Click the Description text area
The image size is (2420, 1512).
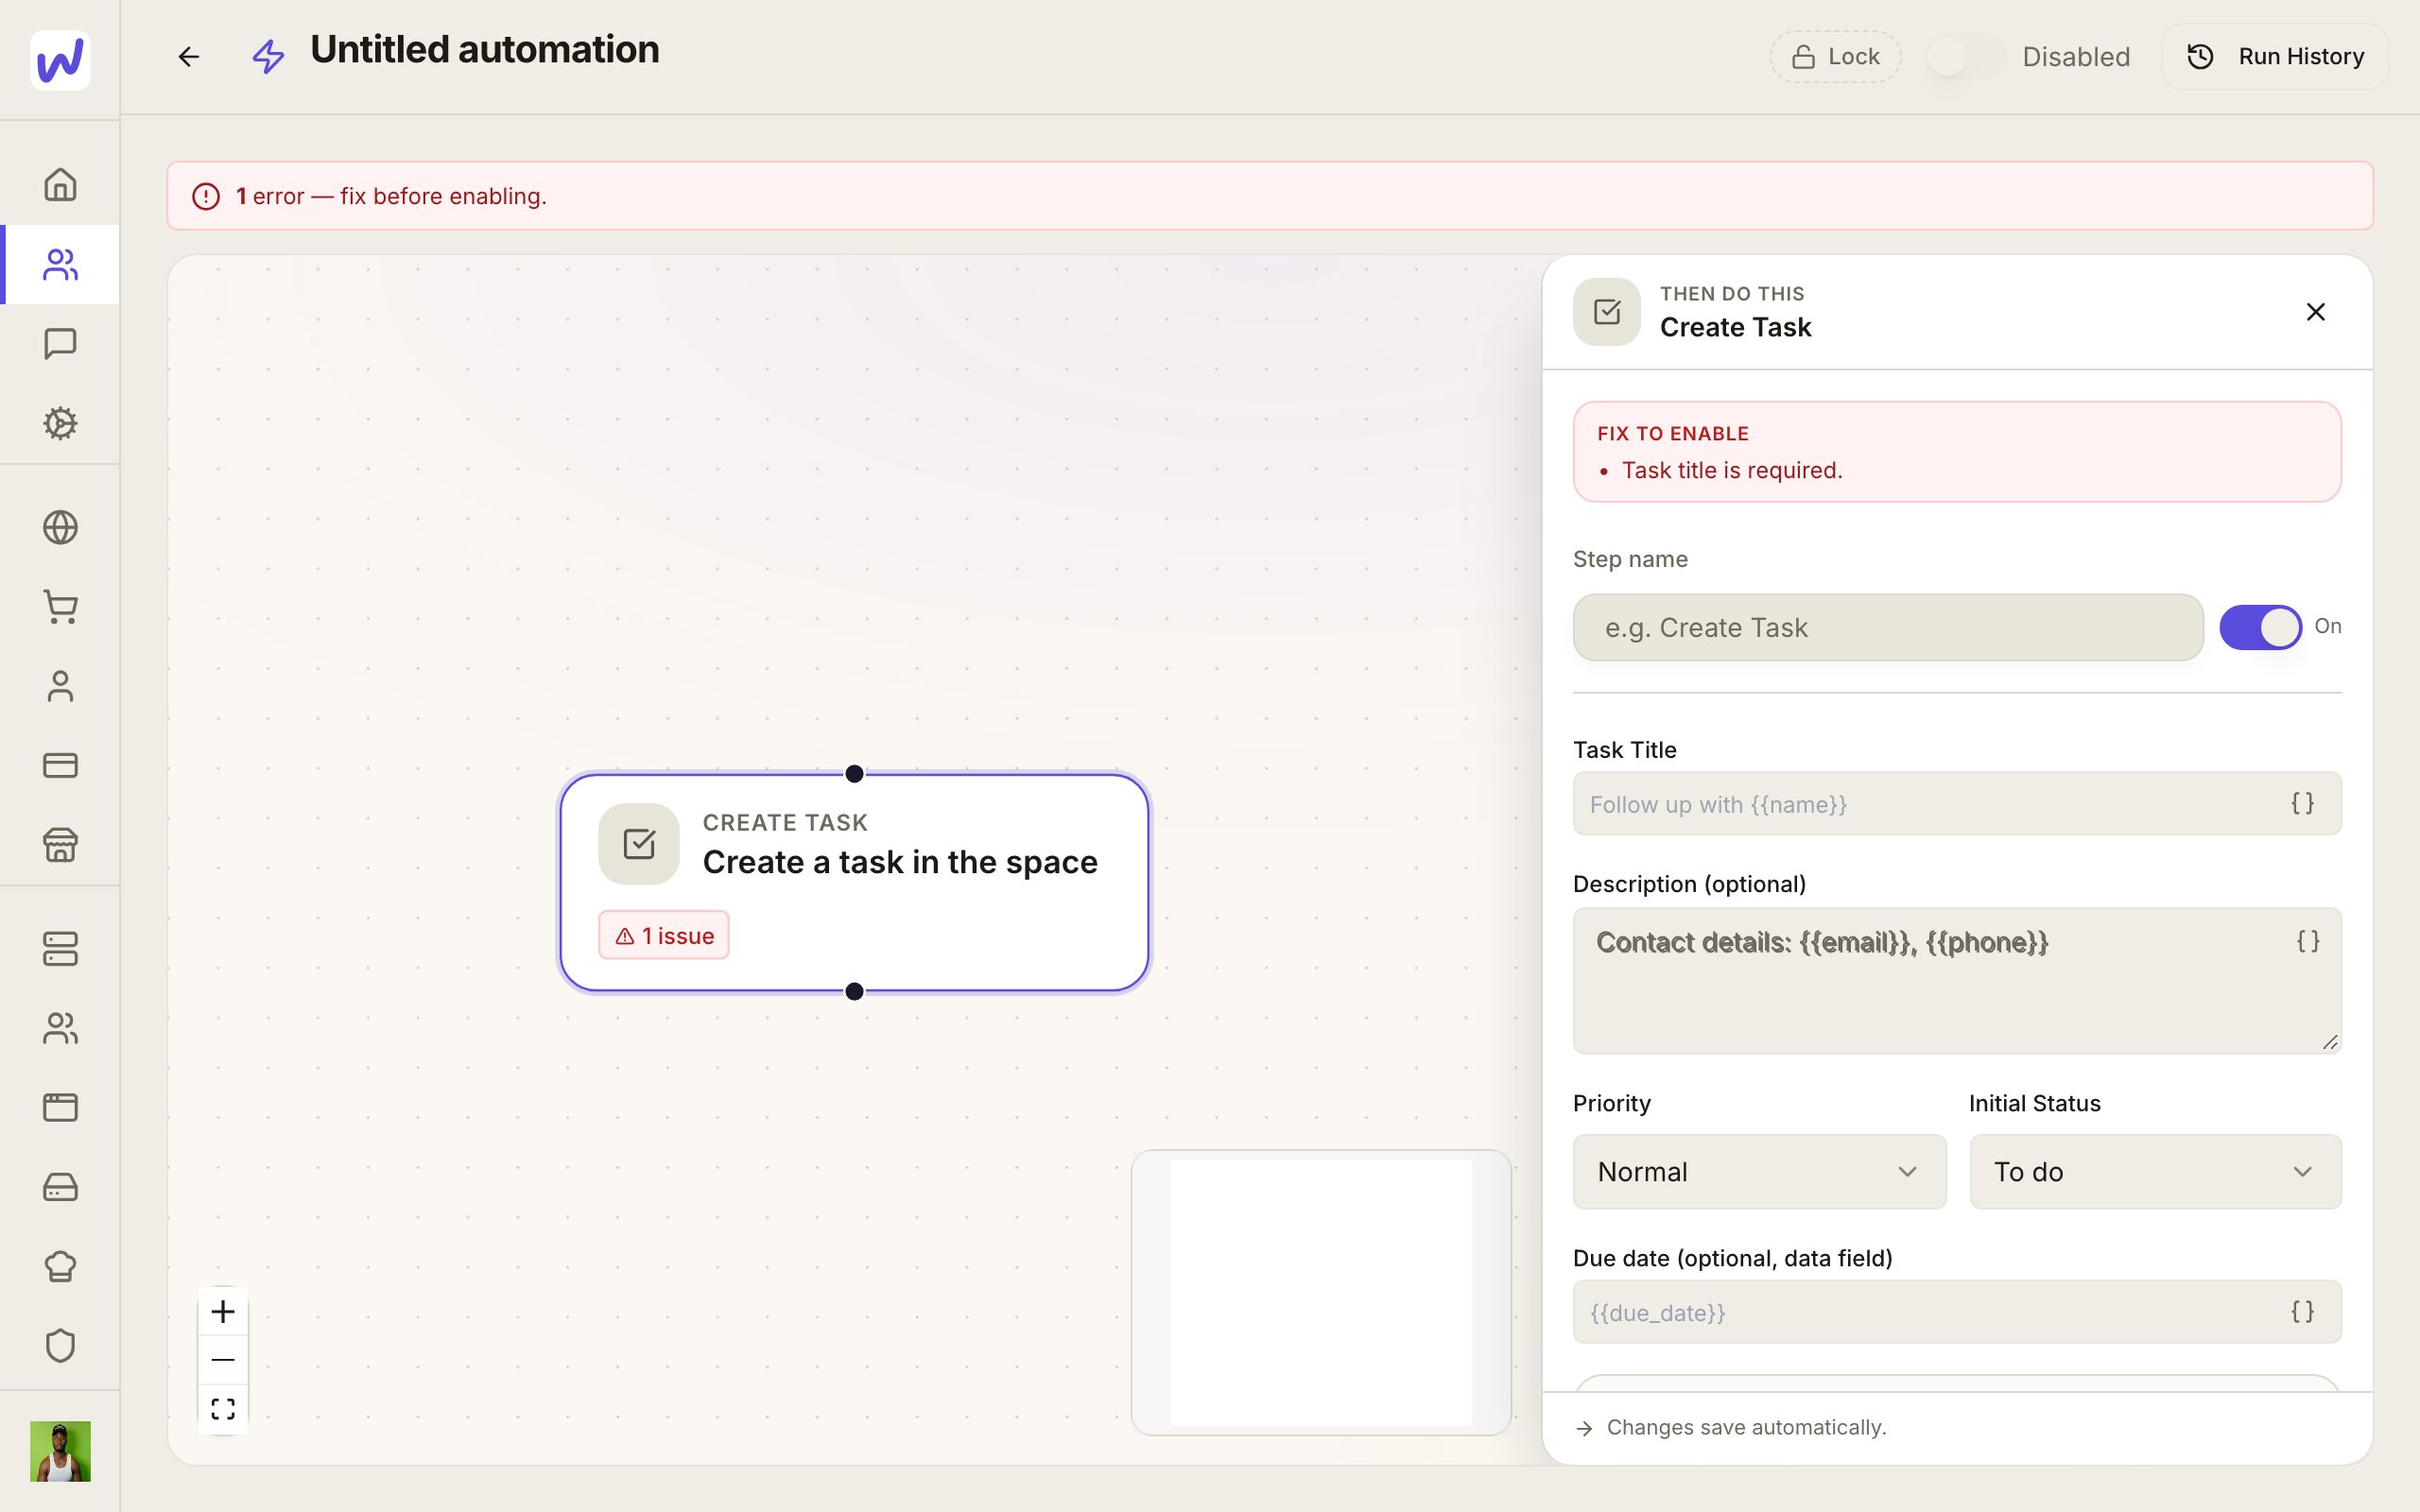coord(1957,980)
